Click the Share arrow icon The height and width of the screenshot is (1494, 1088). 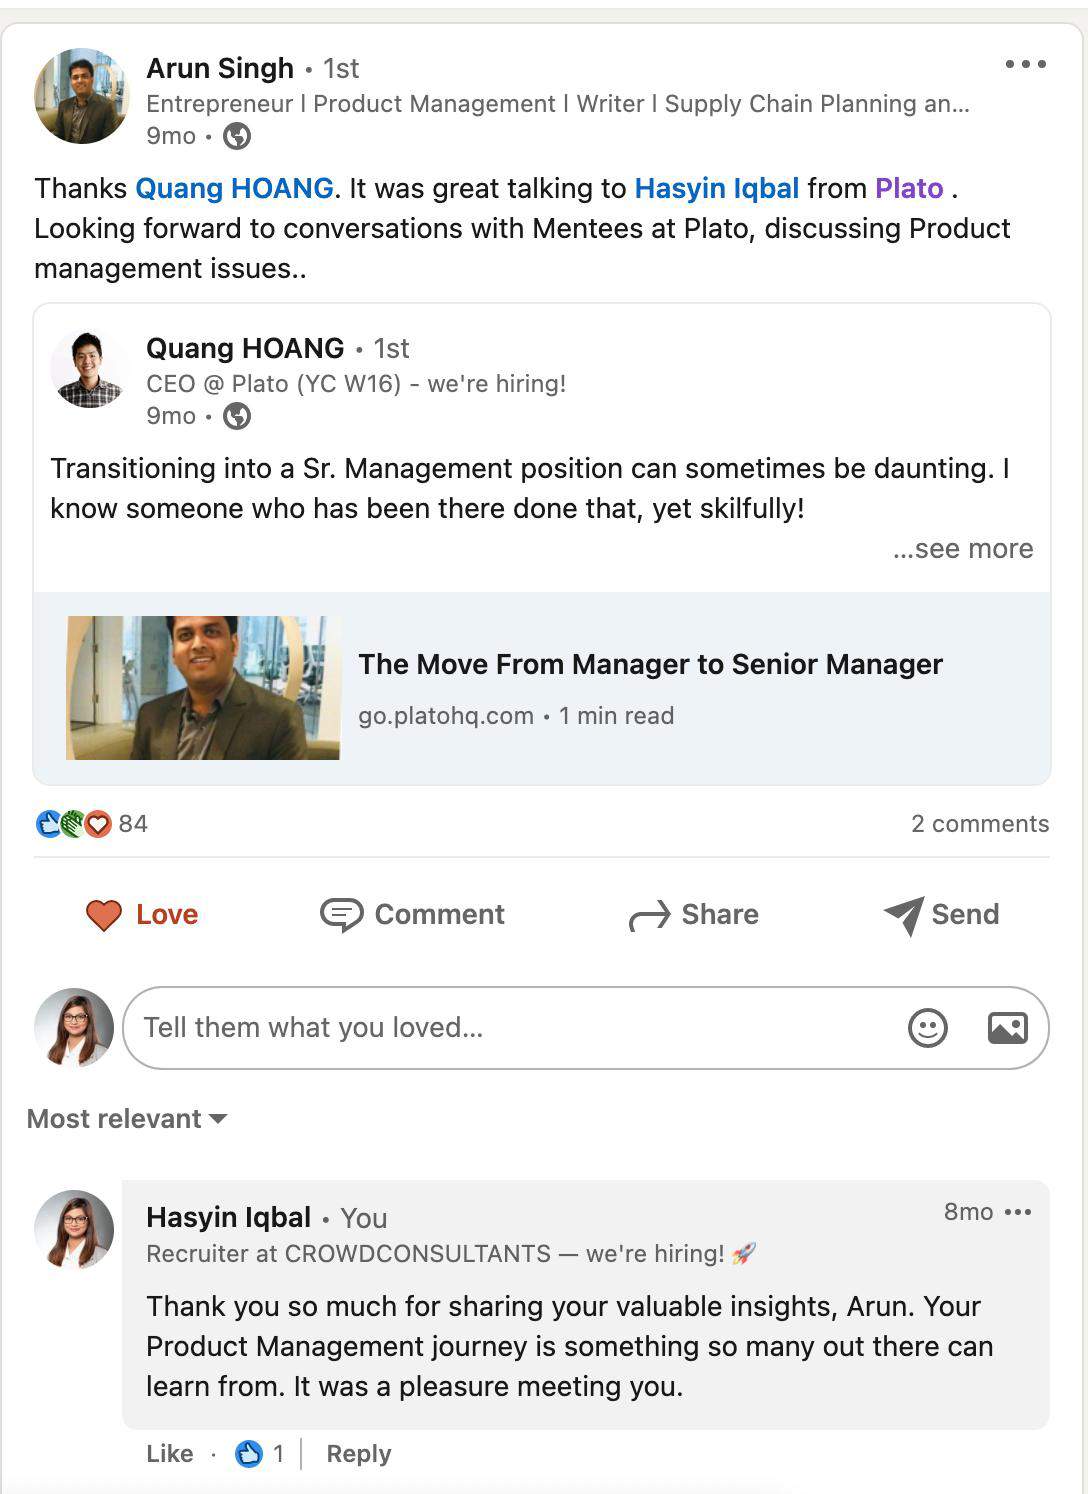pyautogui.click(x=649, y=915)
